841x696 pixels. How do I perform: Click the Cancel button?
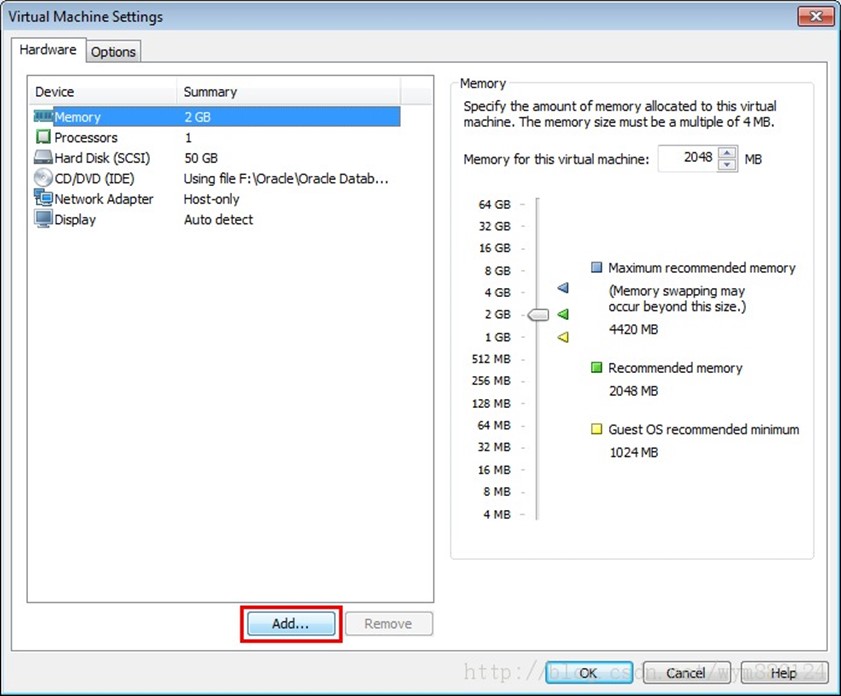(686, 673)
